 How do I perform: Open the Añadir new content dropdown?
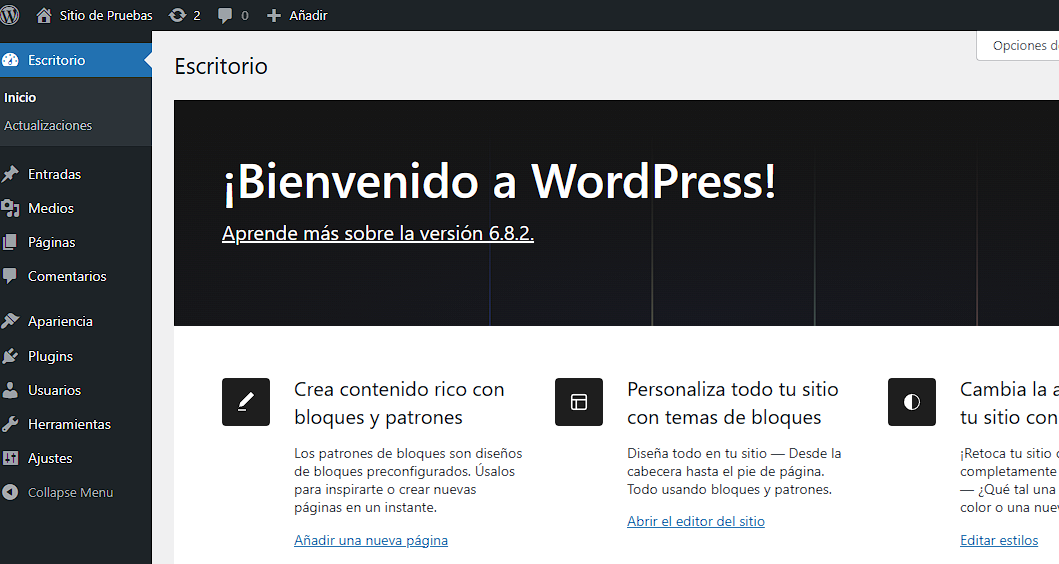point(297,15)
